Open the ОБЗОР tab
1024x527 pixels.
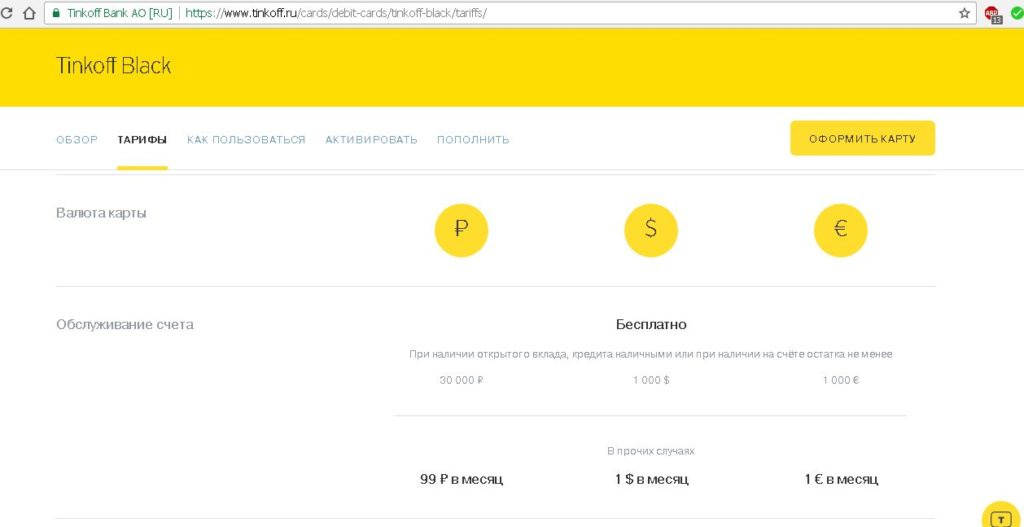[77, 140]
